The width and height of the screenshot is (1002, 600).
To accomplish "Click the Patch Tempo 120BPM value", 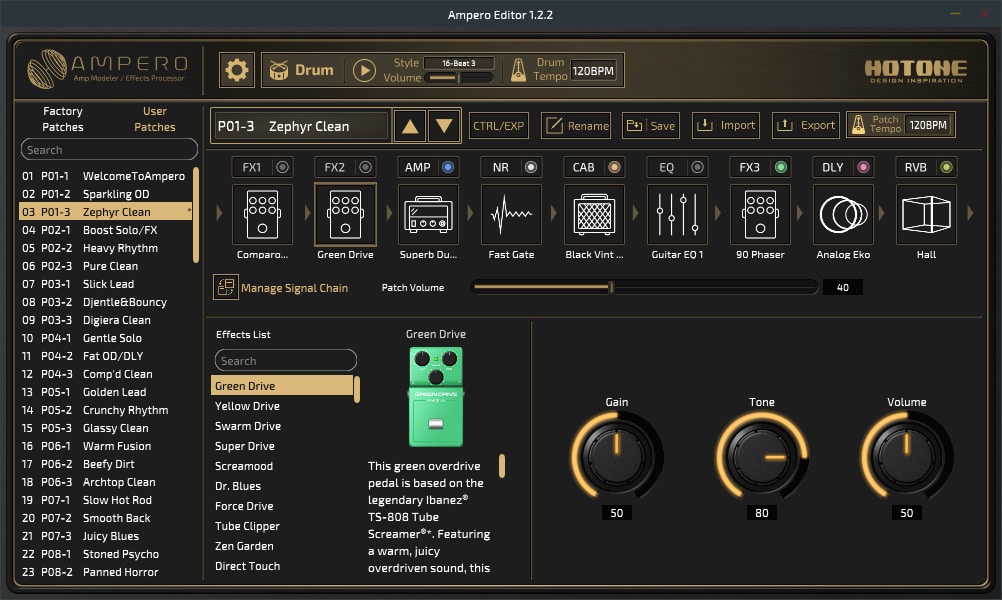I will [x=928, y=125].
